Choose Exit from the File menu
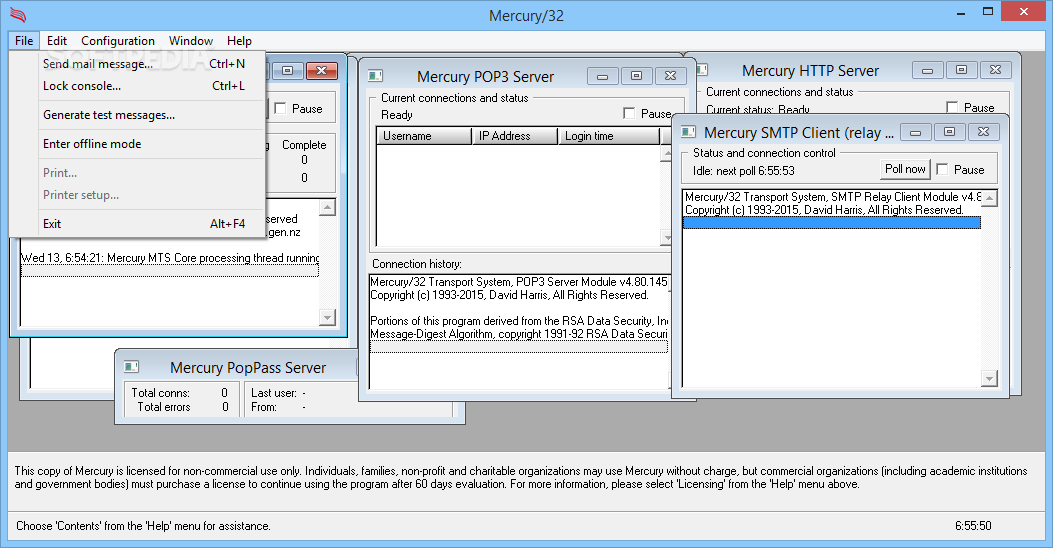Image resolution: width=1053 pixels, height=548 pixels. tap(144, 224)
